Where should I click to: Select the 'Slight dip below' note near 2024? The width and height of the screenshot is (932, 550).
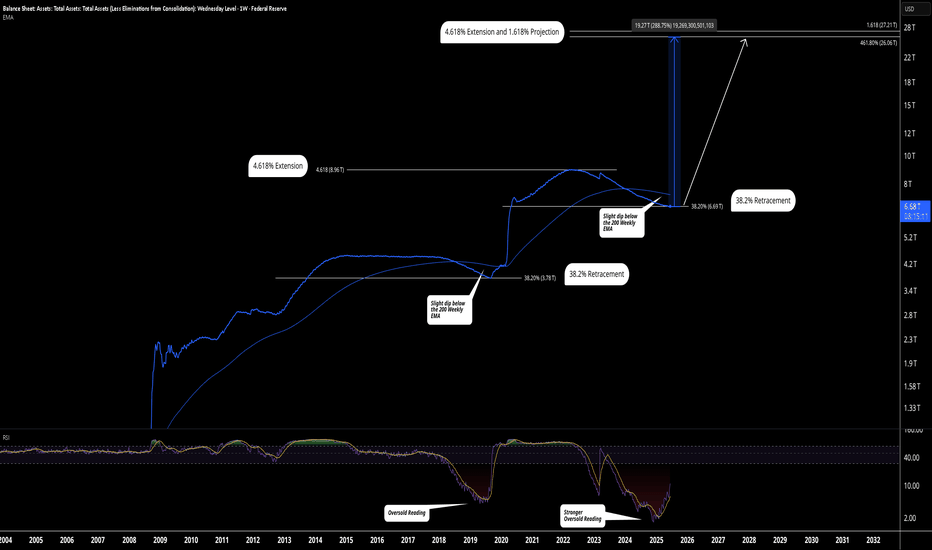622,223
